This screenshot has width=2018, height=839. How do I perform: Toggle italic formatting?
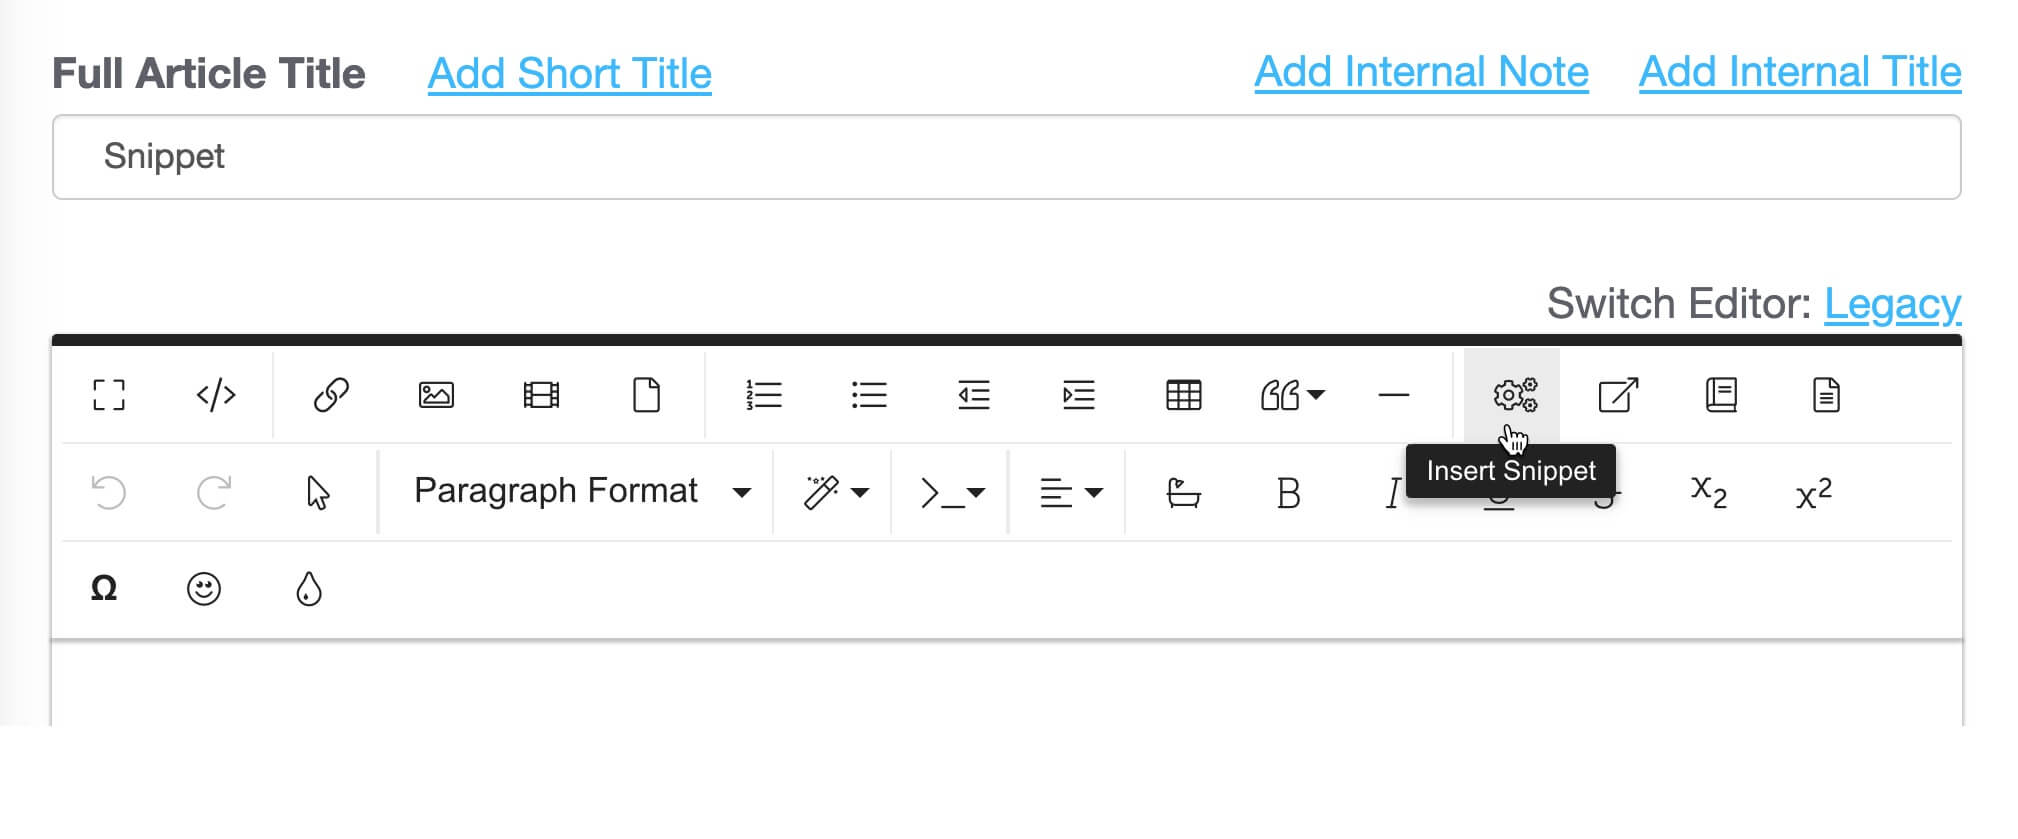pos(1392,493)
